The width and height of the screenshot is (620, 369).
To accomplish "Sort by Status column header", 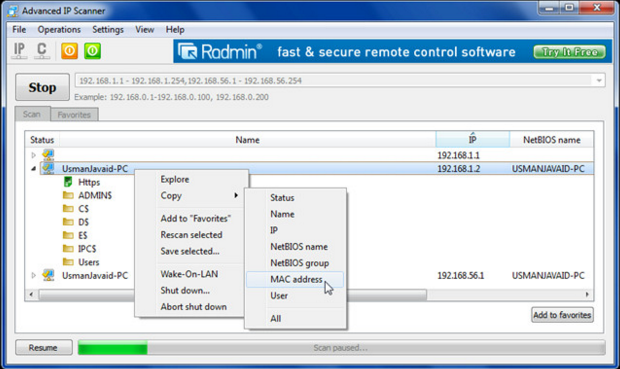I will click(x=42, y=140).
